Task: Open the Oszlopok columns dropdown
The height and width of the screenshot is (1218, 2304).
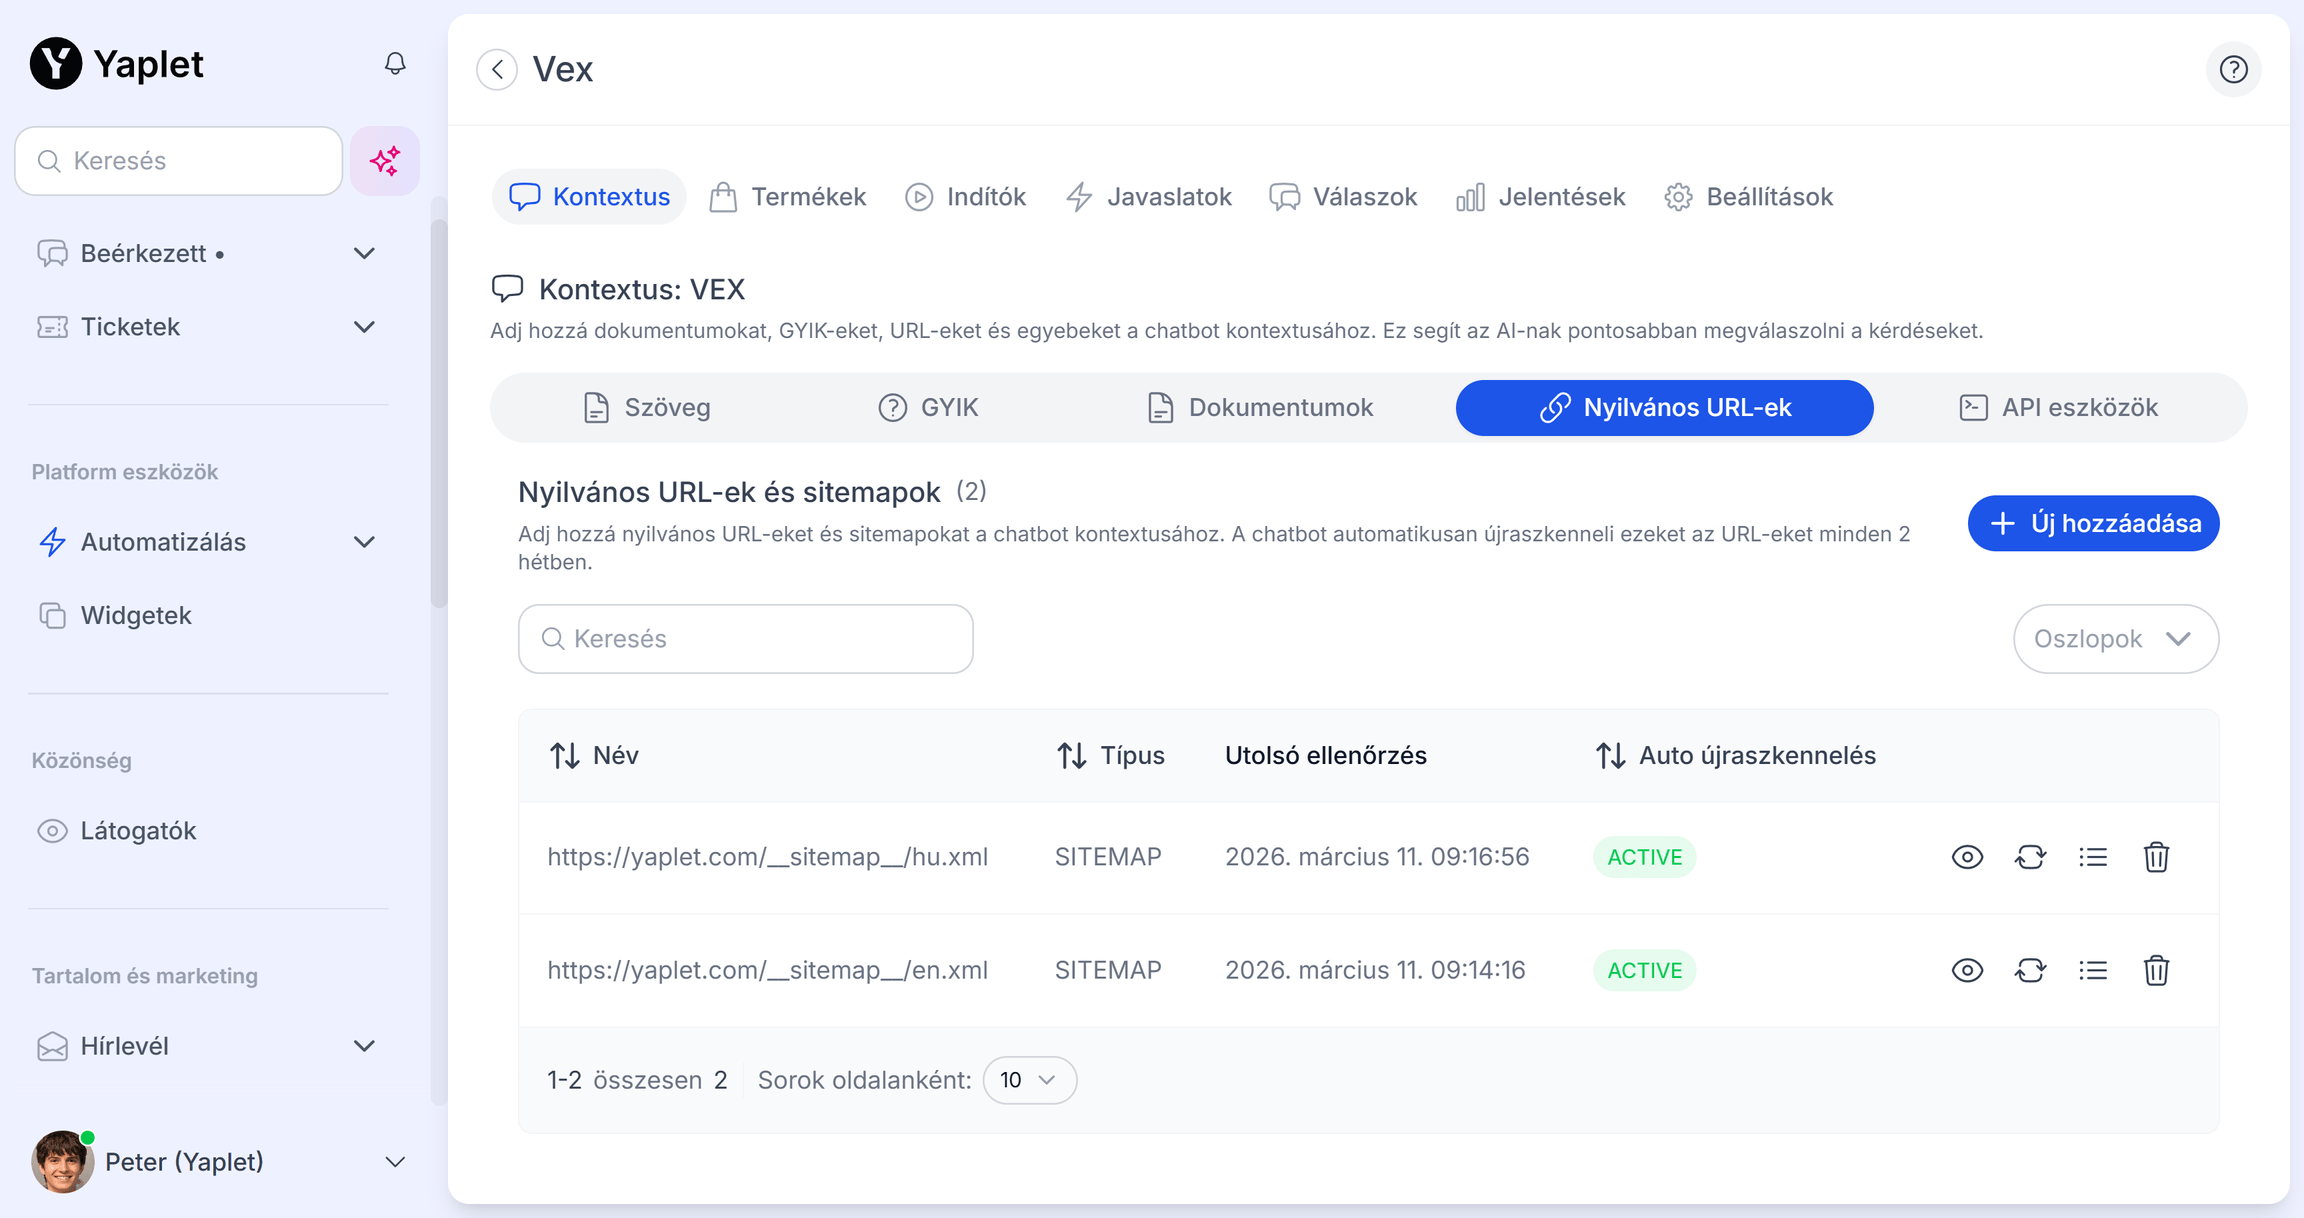Action: coord(2115,639)
